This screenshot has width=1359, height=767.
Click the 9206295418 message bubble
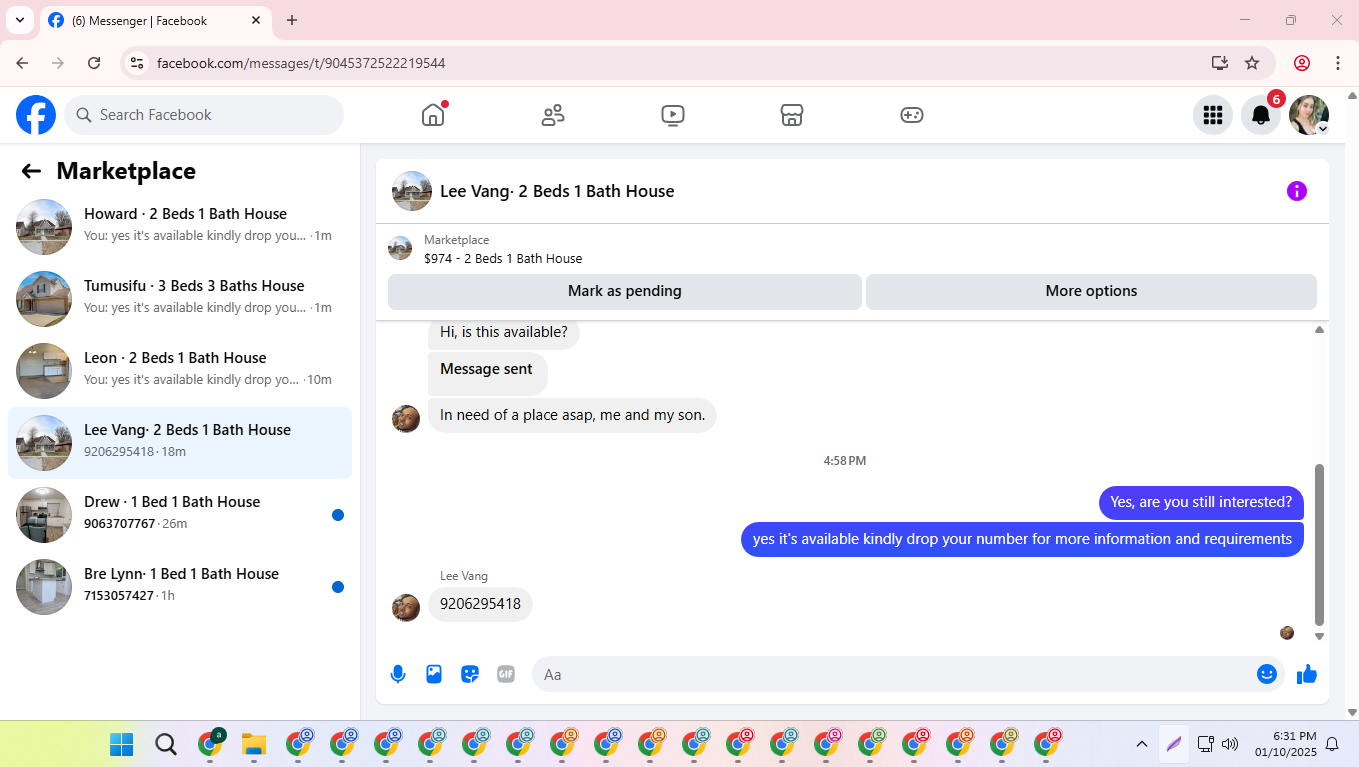[x=480, y=604]
